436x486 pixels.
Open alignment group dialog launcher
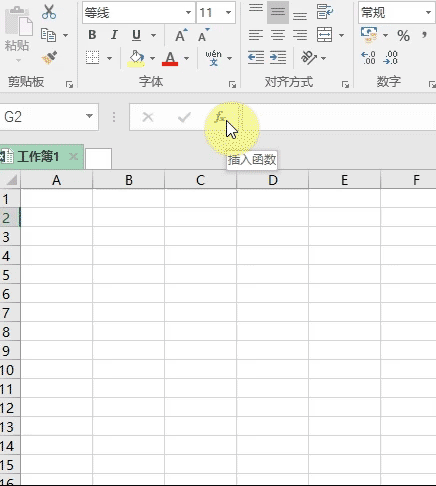pos(345,85)
